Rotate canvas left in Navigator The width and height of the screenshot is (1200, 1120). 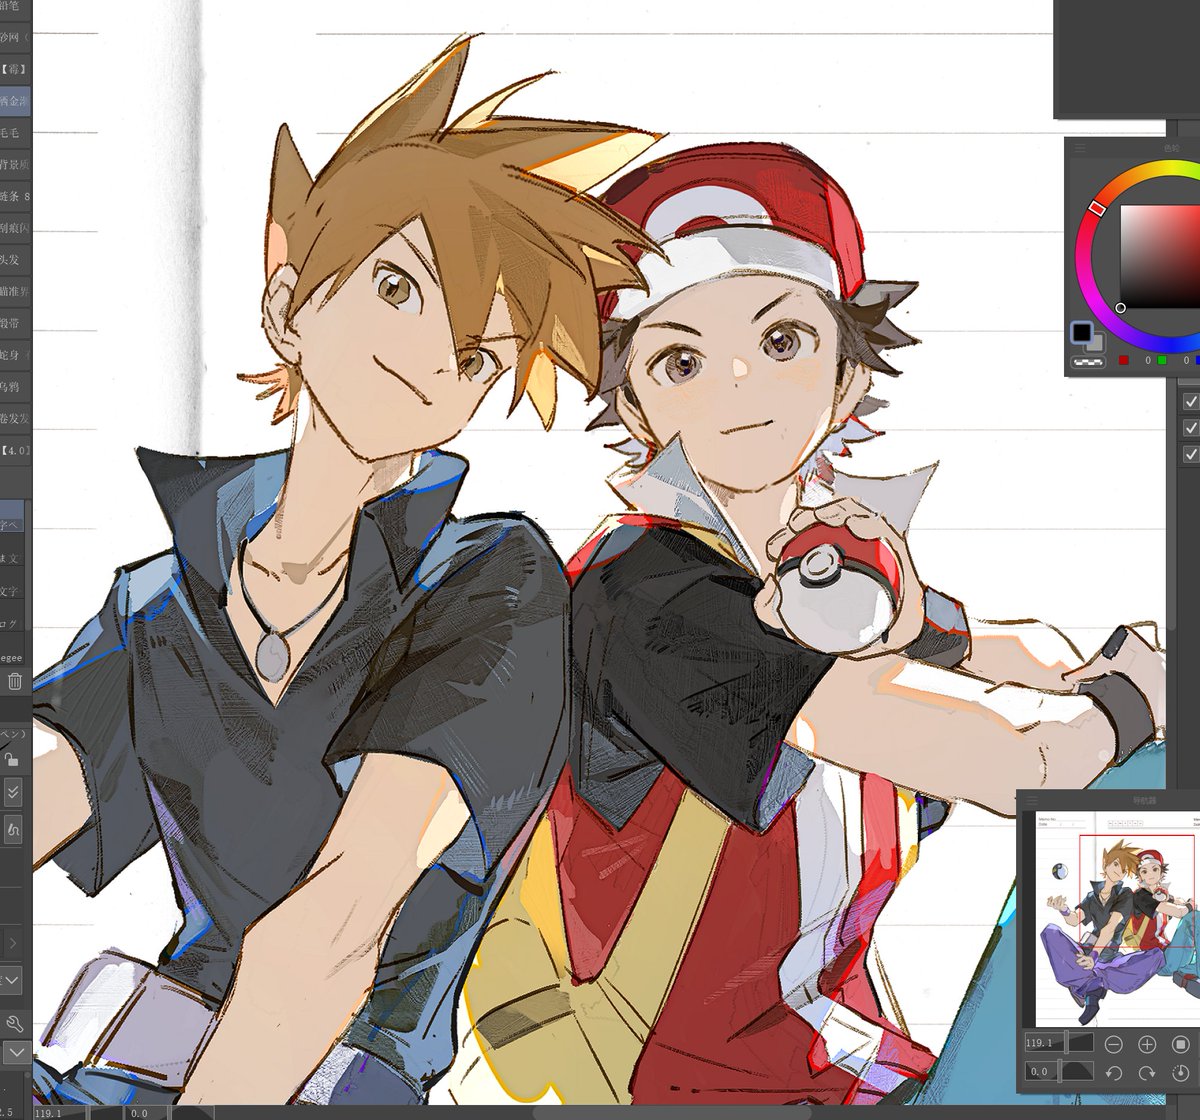click(x=1113, y=1072)
